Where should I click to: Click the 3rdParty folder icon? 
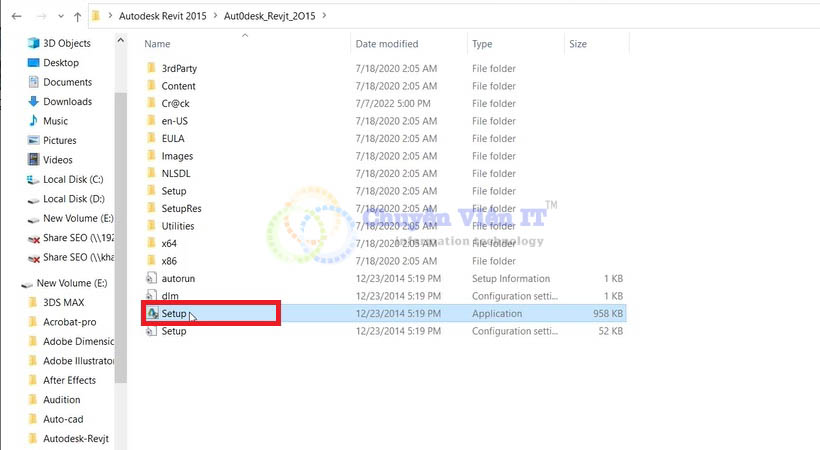(x=151, y=68)
